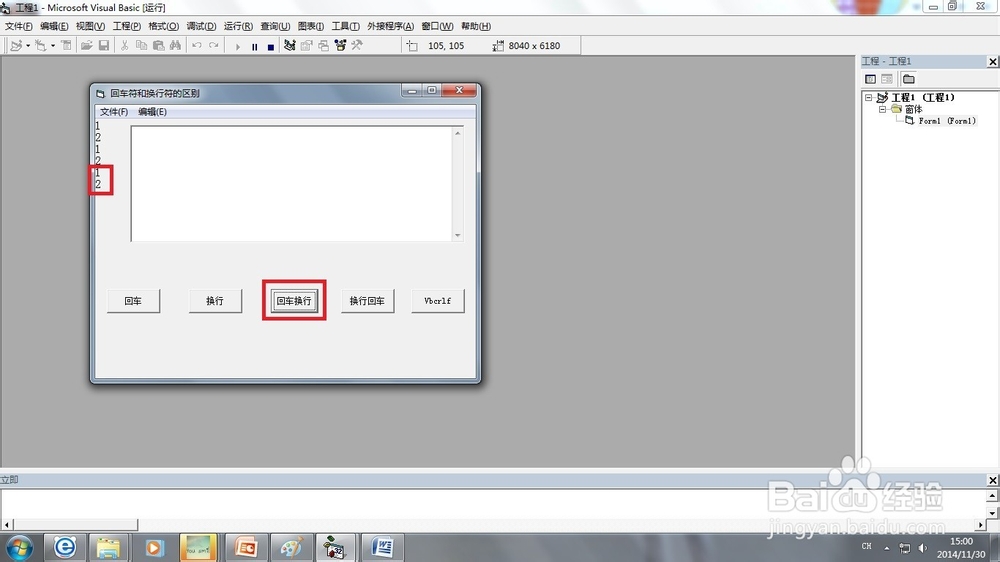Select the 窗体 folder in project tree
This screenshot has width=1000, height=562.
tap(913, 109)
